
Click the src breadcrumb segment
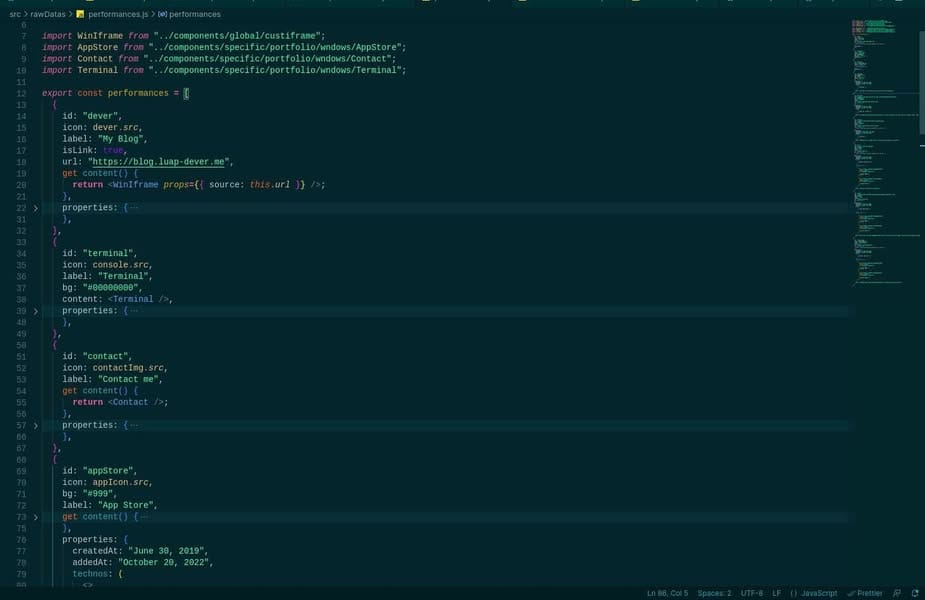click(15, 14)
